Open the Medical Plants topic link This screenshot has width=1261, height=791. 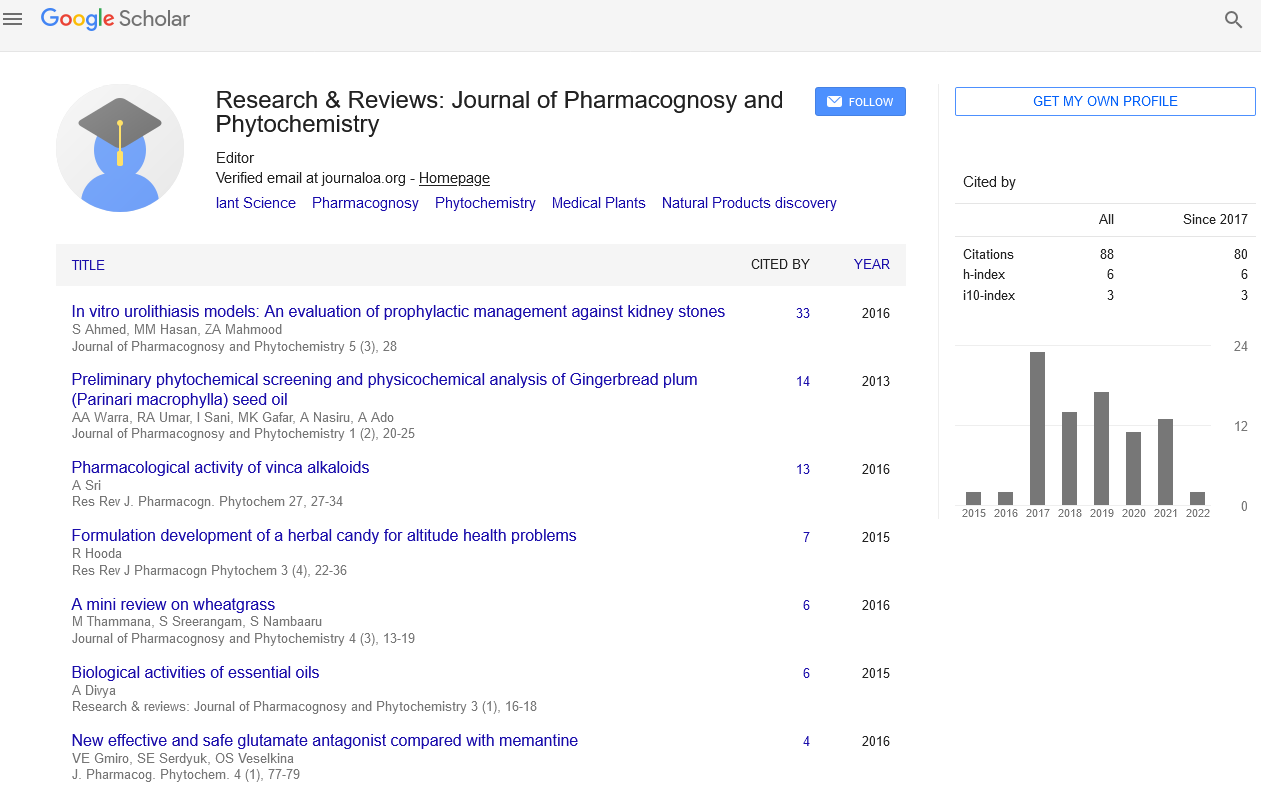coord(598,203)
